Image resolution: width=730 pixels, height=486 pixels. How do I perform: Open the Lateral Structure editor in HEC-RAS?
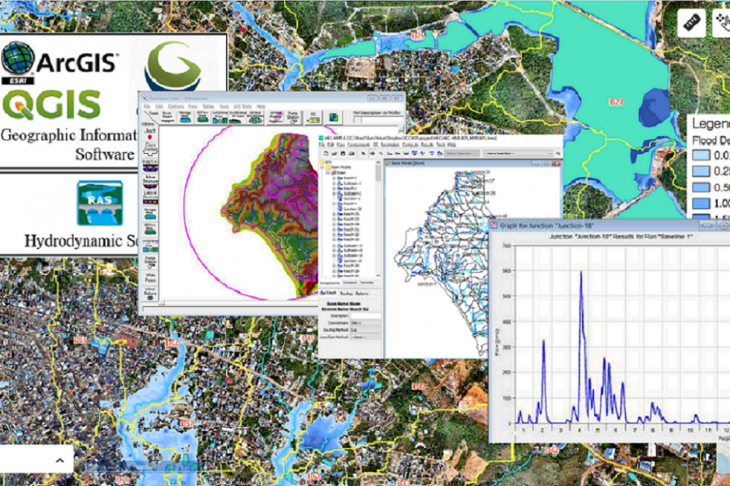(x=150, y=199)
